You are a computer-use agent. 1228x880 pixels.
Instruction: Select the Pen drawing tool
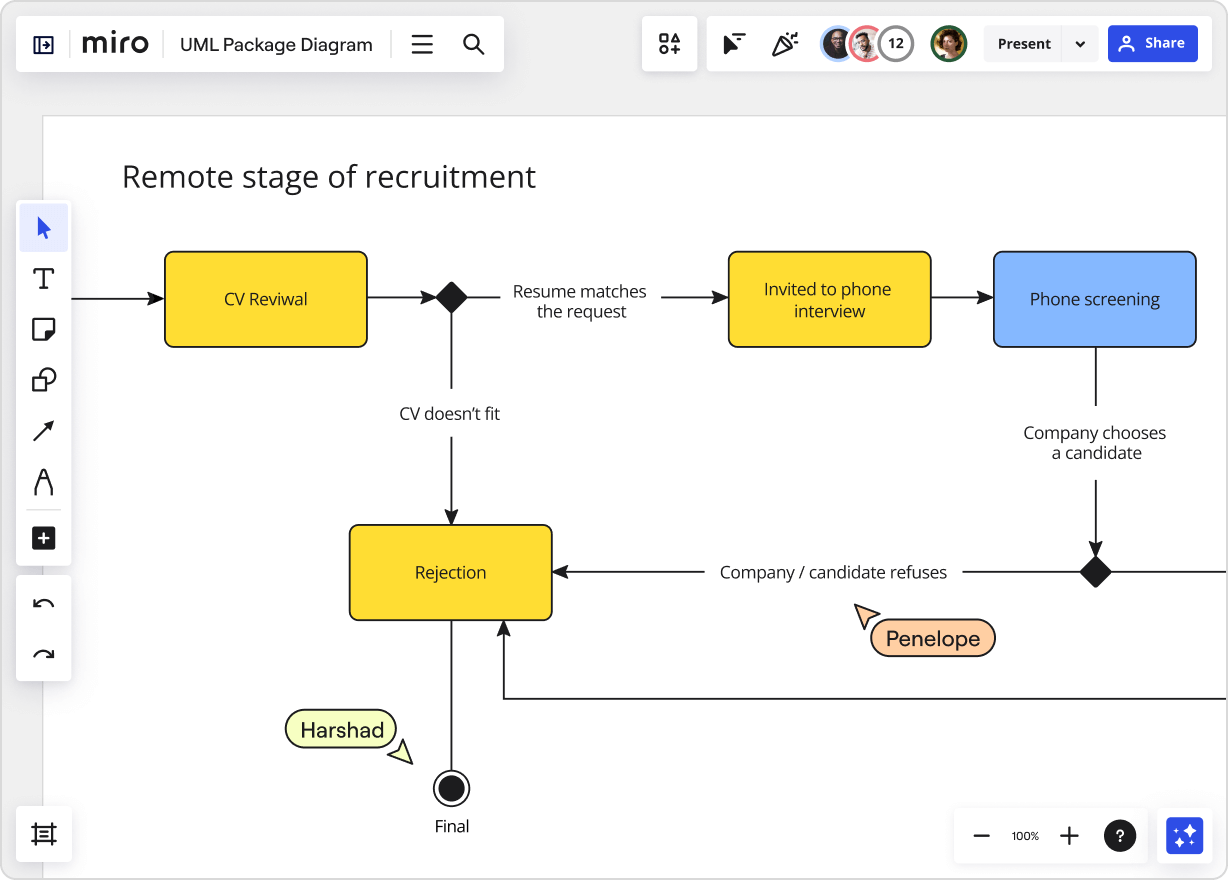click(44, 482)
